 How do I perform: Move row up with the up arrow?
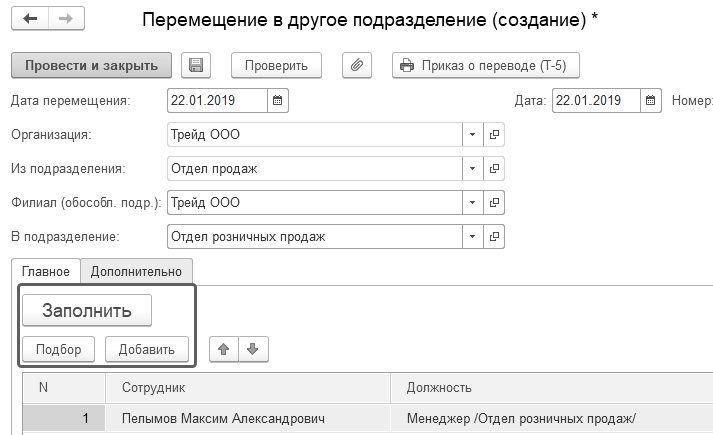point(224,349)
